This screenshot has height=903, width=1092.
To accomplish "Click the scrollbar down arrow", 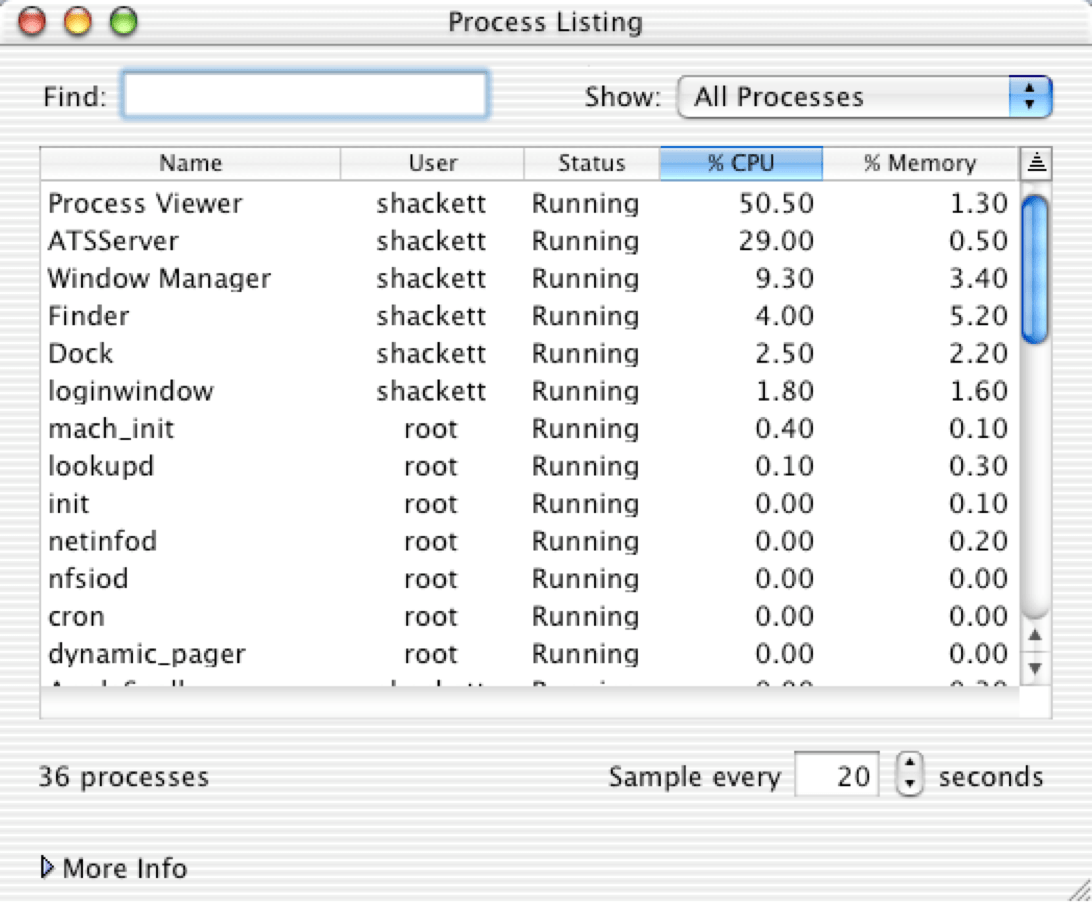I will pos(1035,667).
